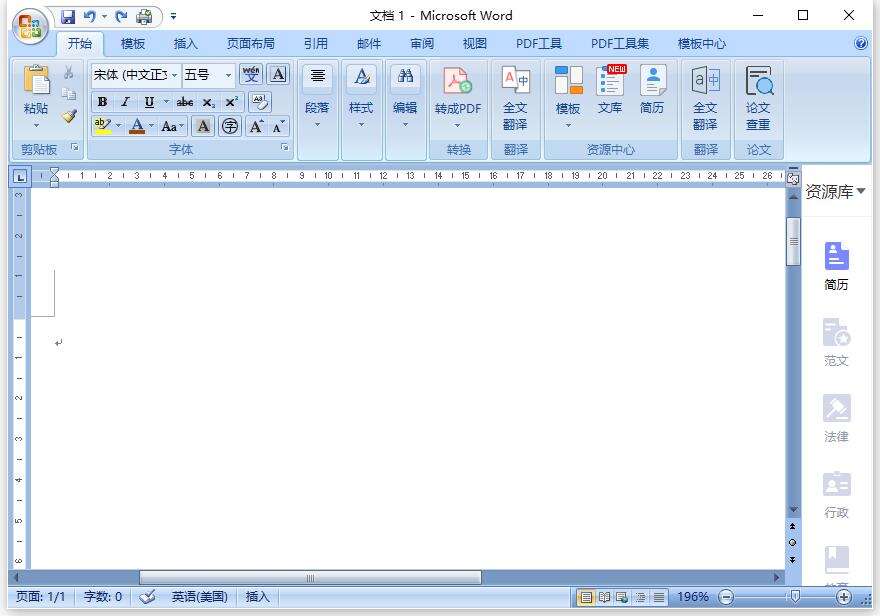Screen dimensions: 880x616
Task: Open 范文 in the 资源库 sidebar
Action: click(x=836, y=343)
